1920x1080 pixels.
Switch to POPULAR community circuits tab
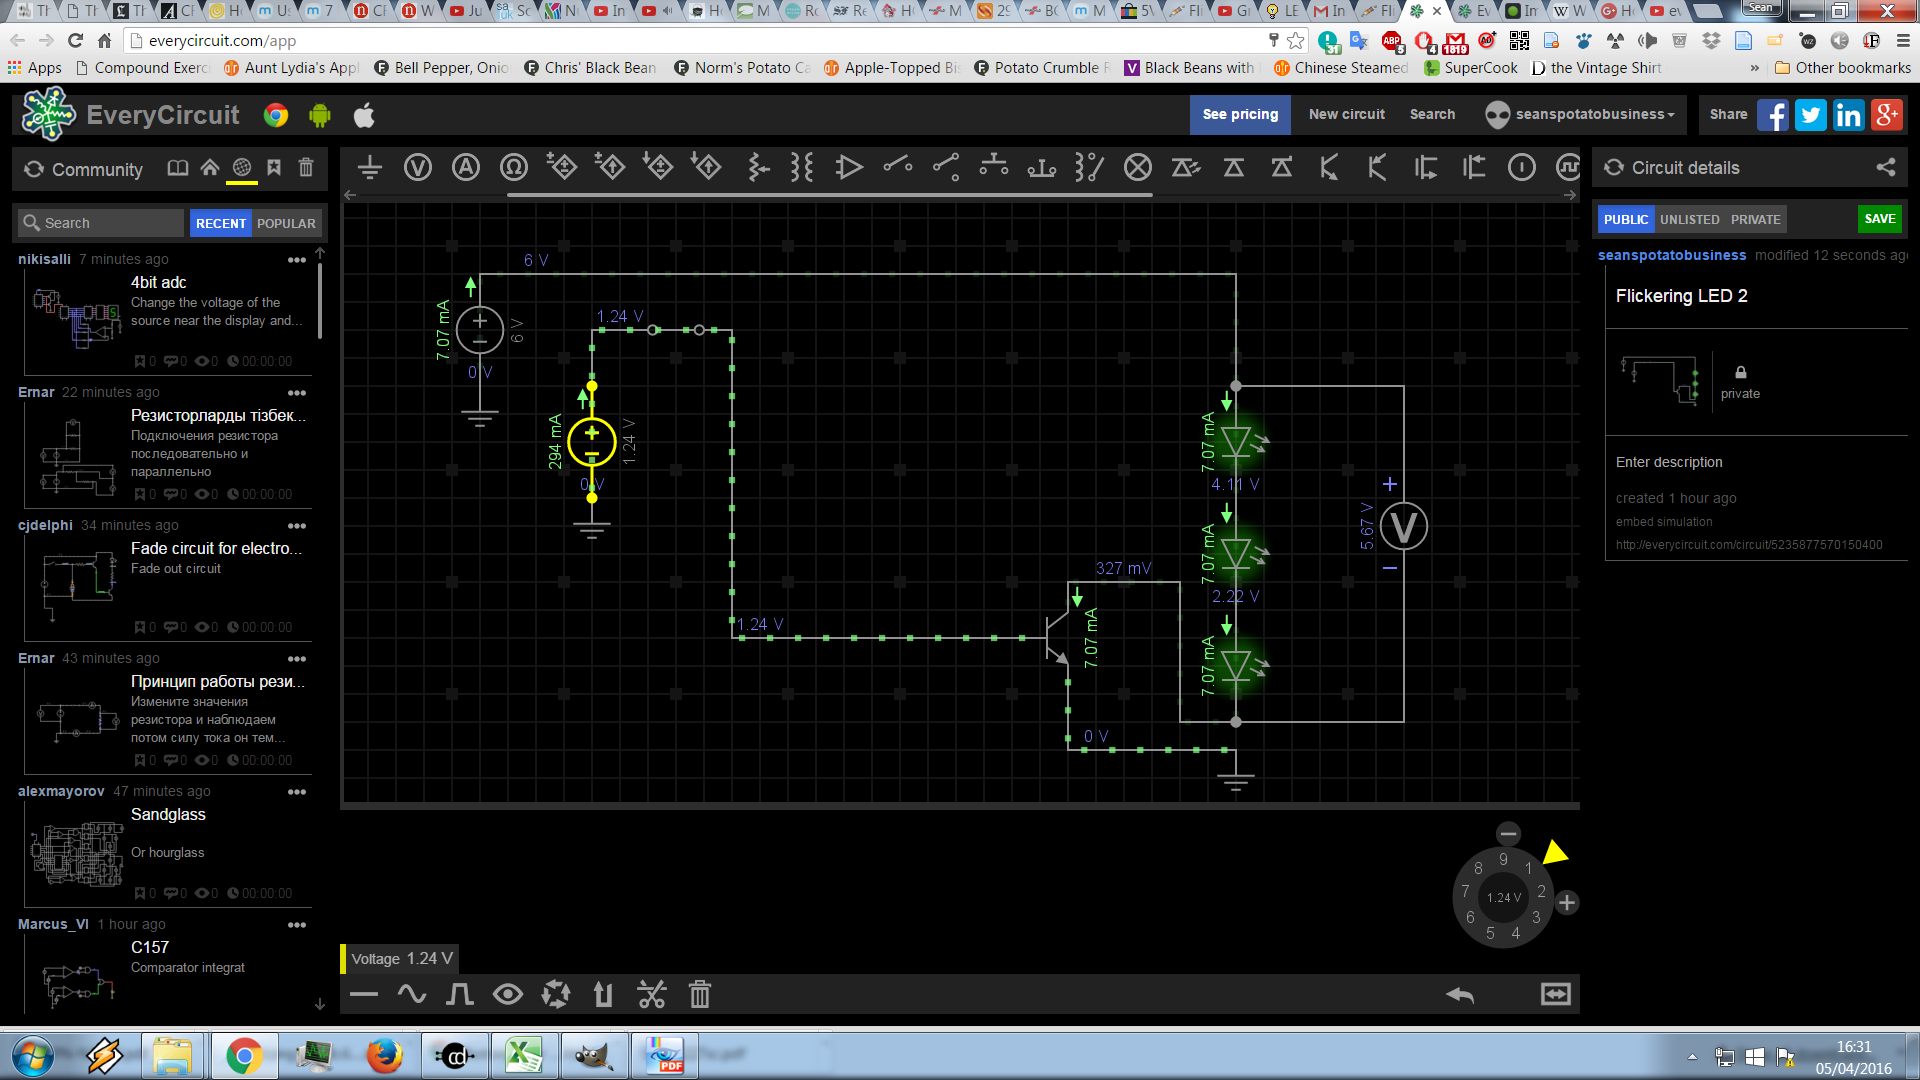pyautogui.click(x=286, y=222)
